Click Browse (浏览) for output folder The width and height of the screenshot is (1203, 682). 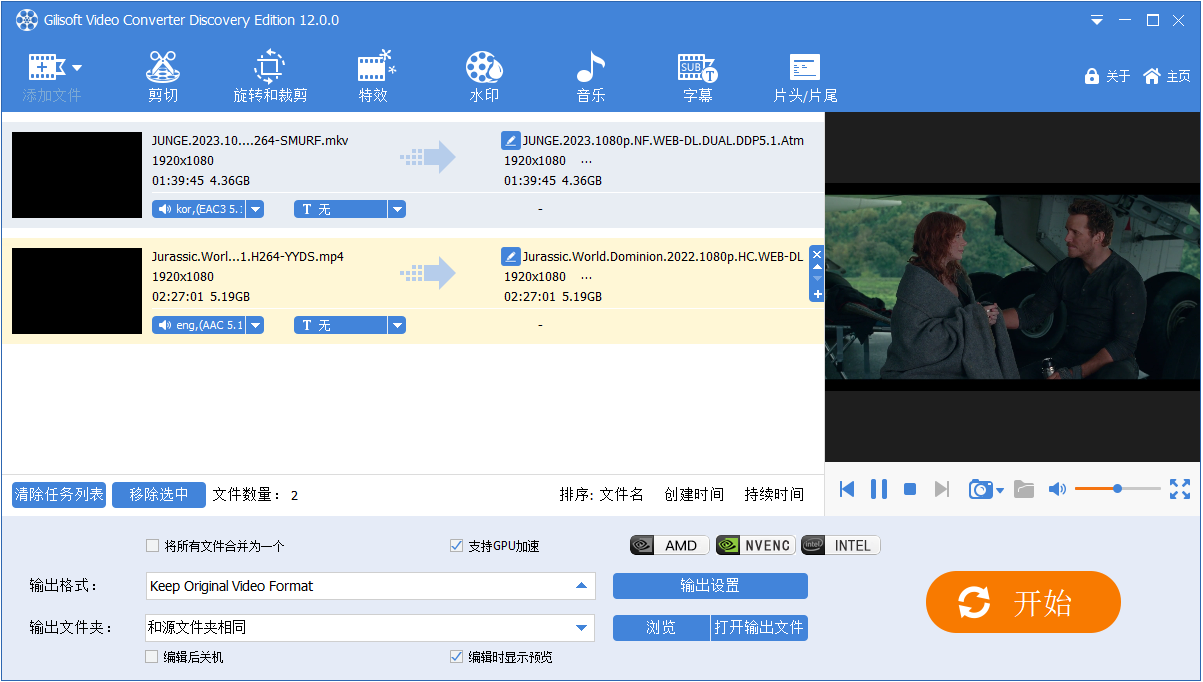click(x=661, y=628)
